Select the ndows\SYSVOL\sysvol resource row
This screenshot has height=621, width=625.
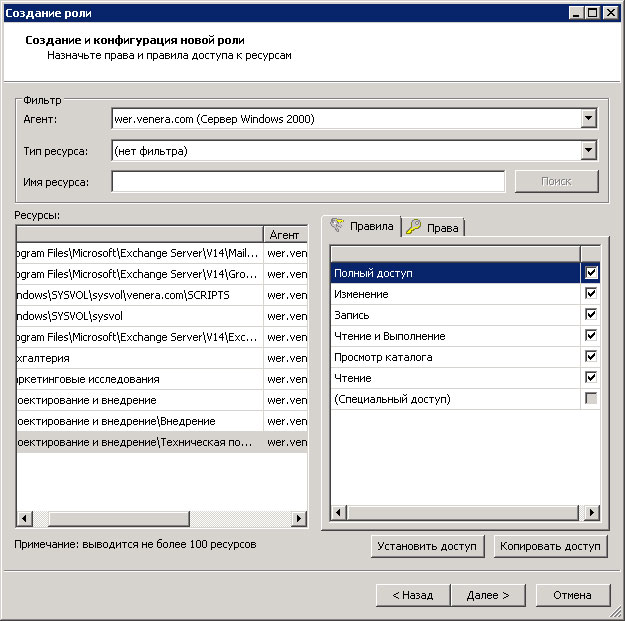pyautogui.click(x=162, y=316)
